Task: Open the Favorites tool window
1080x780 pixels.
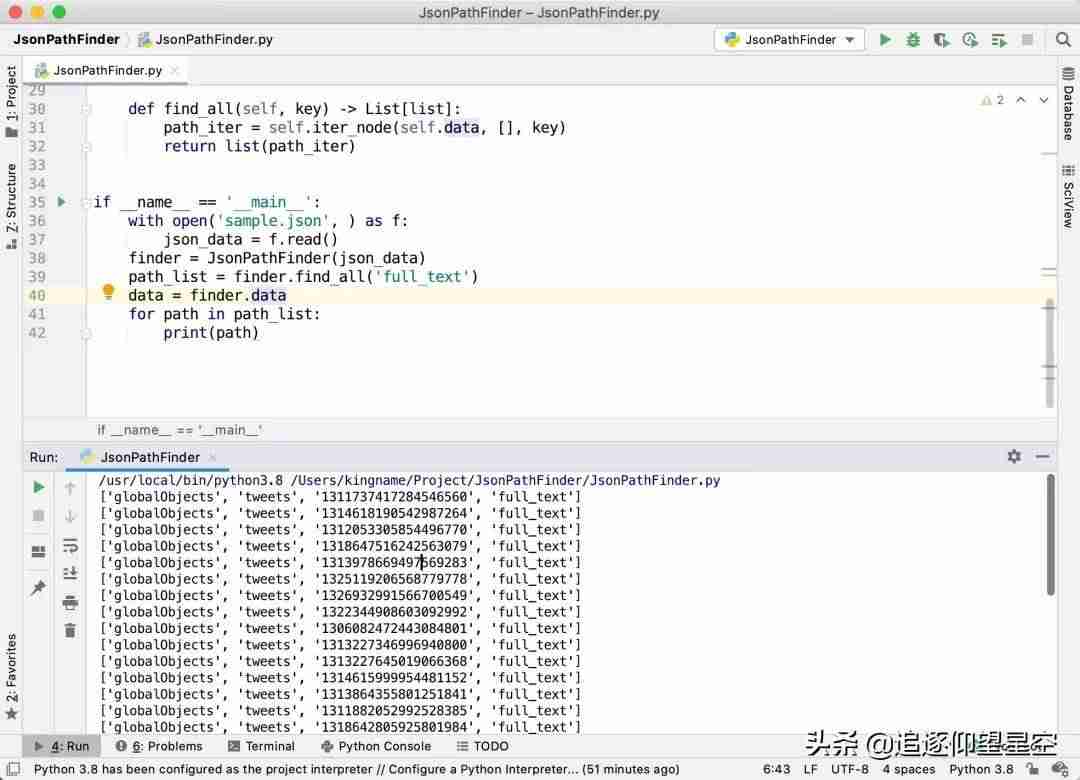Action: pyautogui.click(x=11, y=676)
